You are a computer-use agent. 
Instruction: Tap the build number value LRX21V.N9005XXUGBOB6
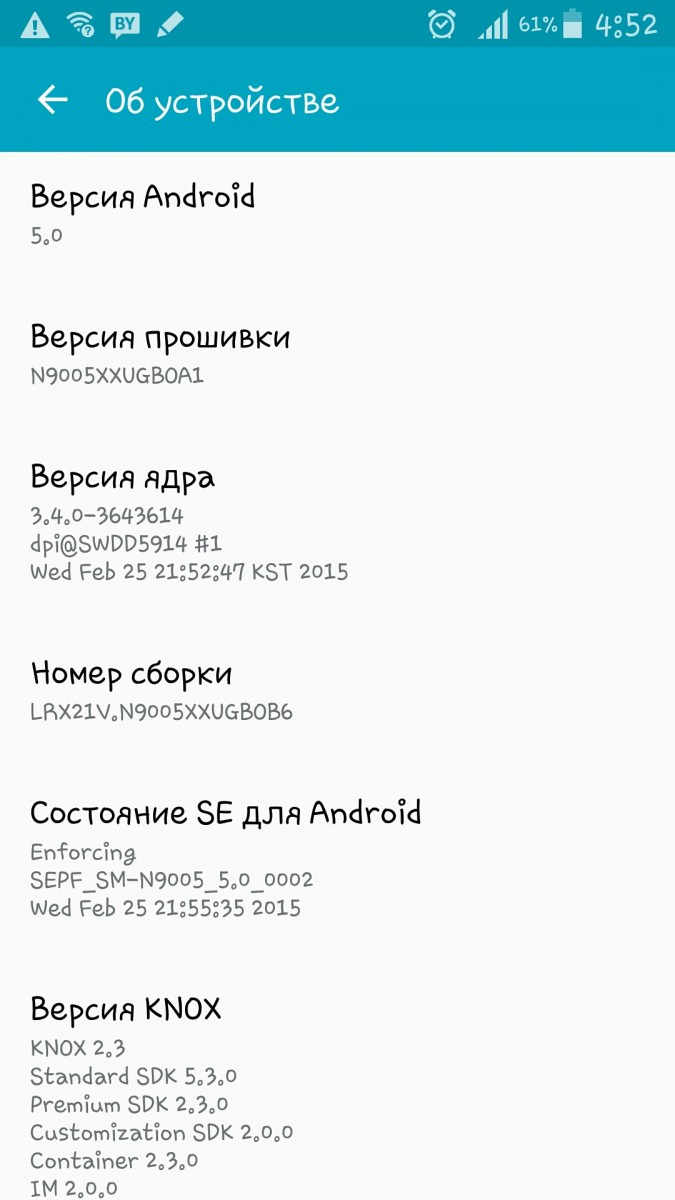pyautogui.click(x=161, y=712)
